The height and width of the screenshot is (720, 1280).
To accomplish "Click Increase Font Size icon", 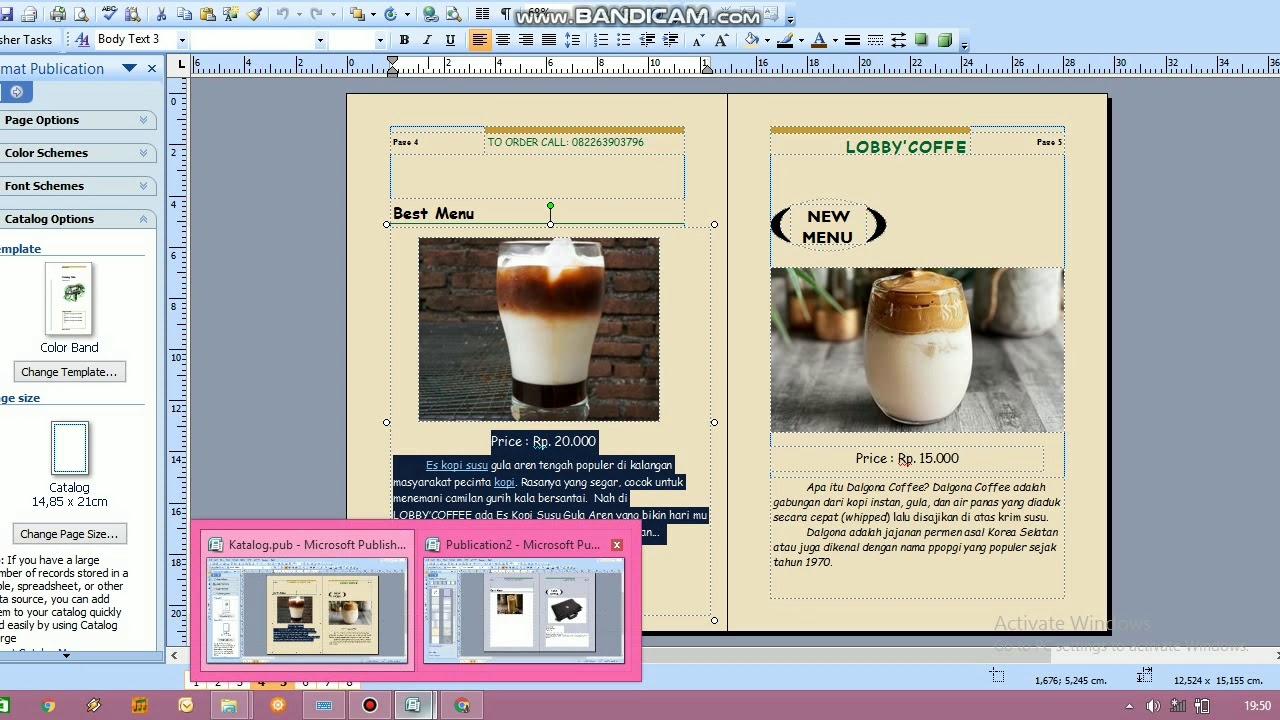I will [721, 40].
